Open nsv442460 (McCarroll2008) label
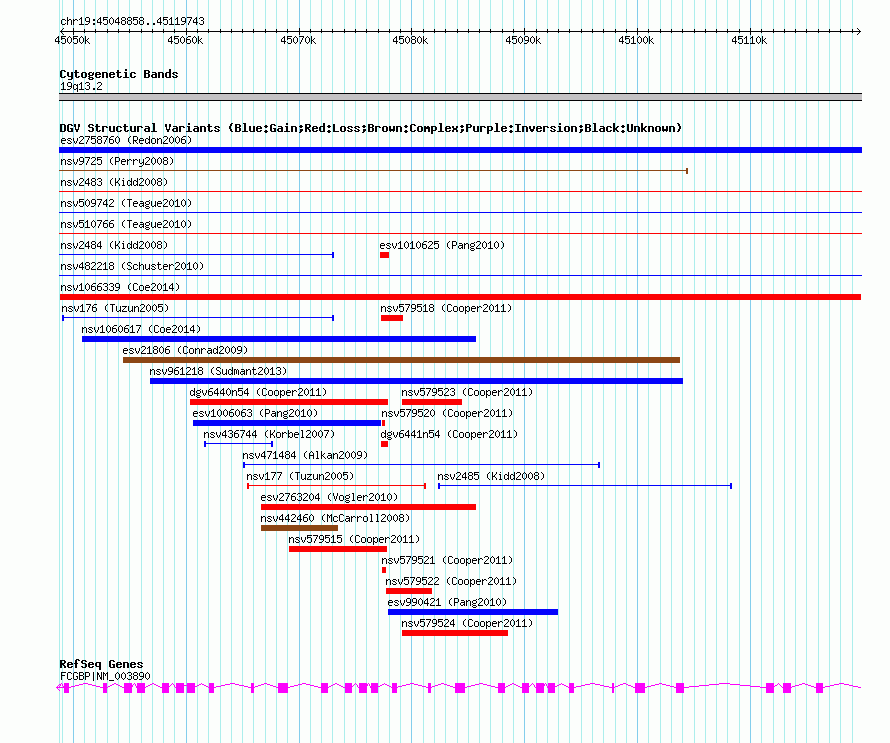Image resolution: width=890 pixels, height=743 pixels. coord(335,518)
